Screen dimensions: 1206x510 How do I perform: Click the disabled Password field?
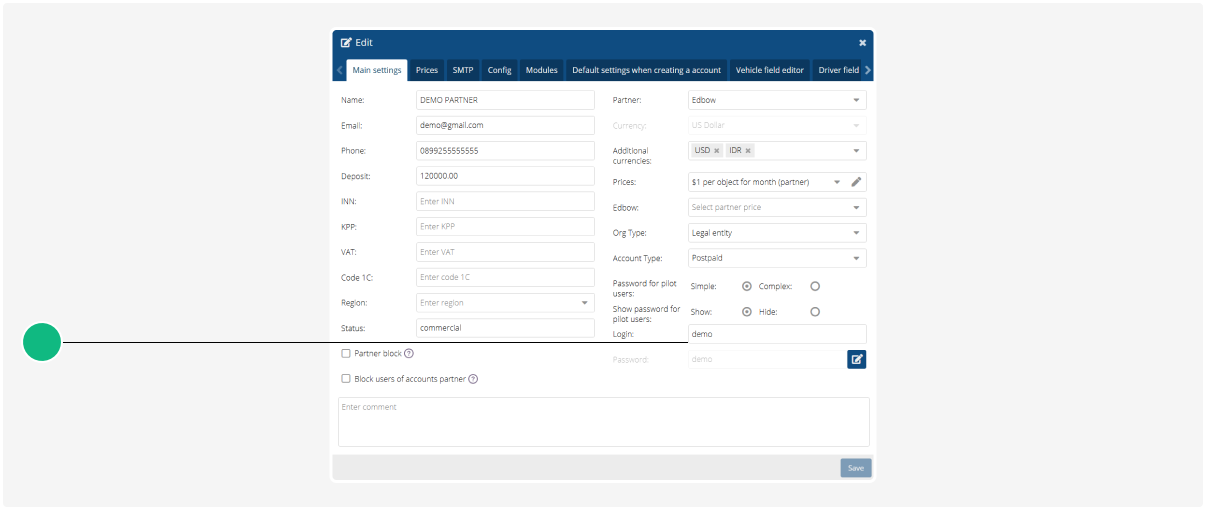766,359
